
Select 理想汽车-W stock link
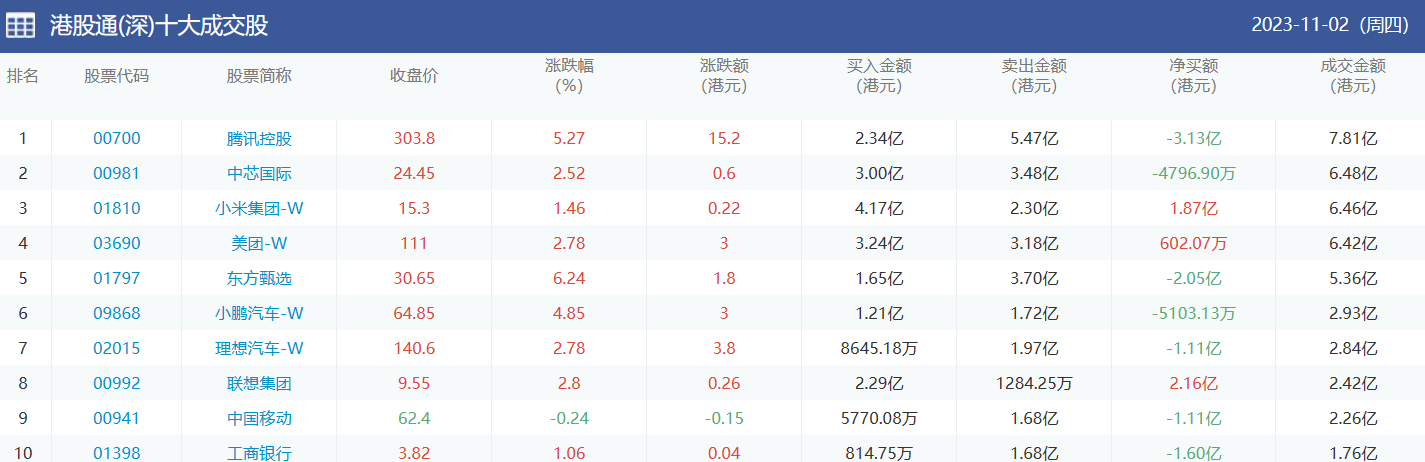[x=259, y=348]
